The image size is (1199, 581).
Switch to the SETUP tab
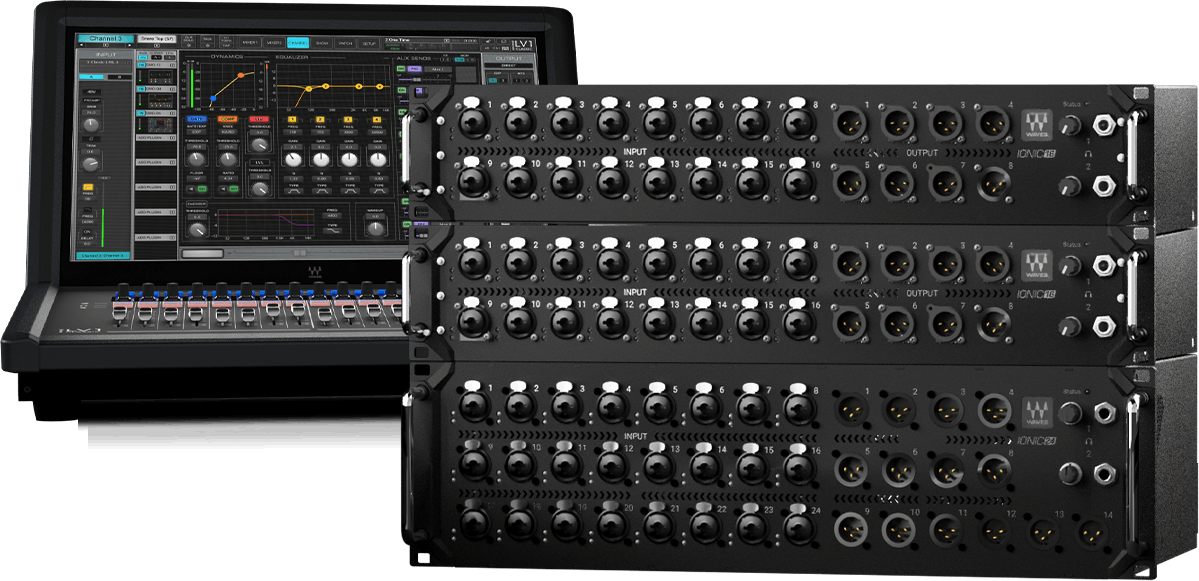pyautogui.click(x=369, y=44)
